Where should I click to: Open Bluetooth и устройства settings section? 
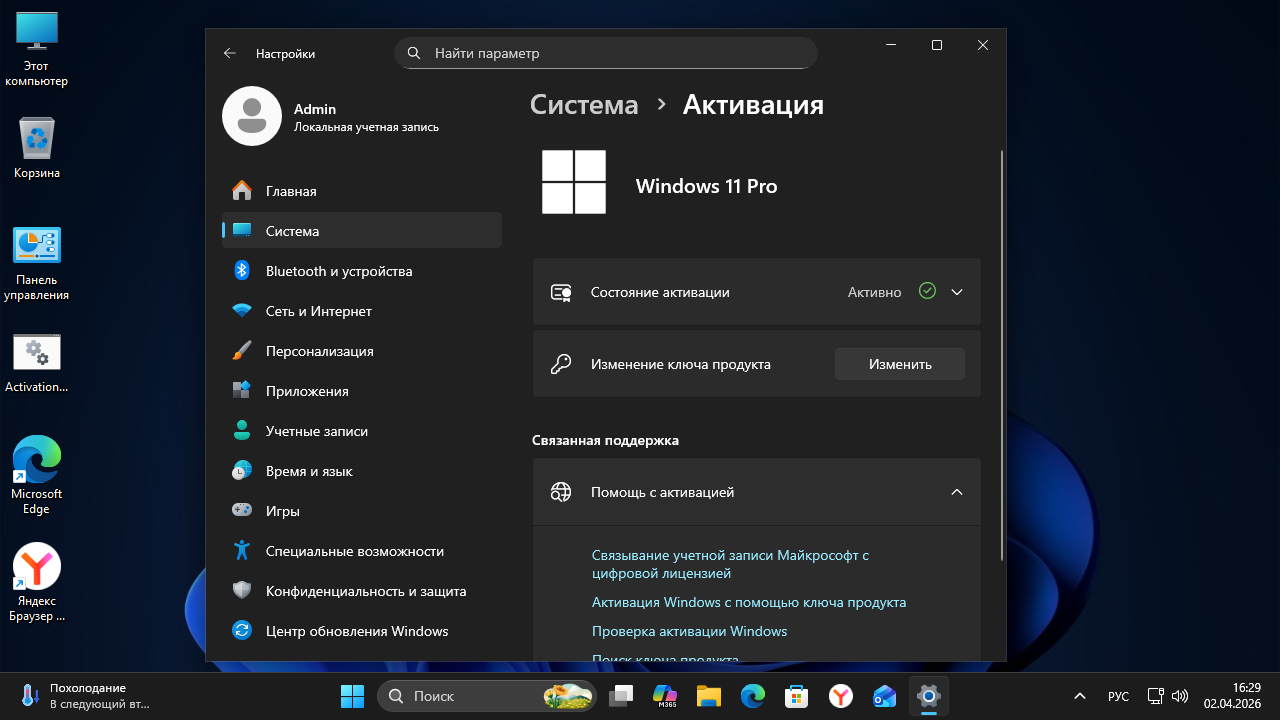338,271
